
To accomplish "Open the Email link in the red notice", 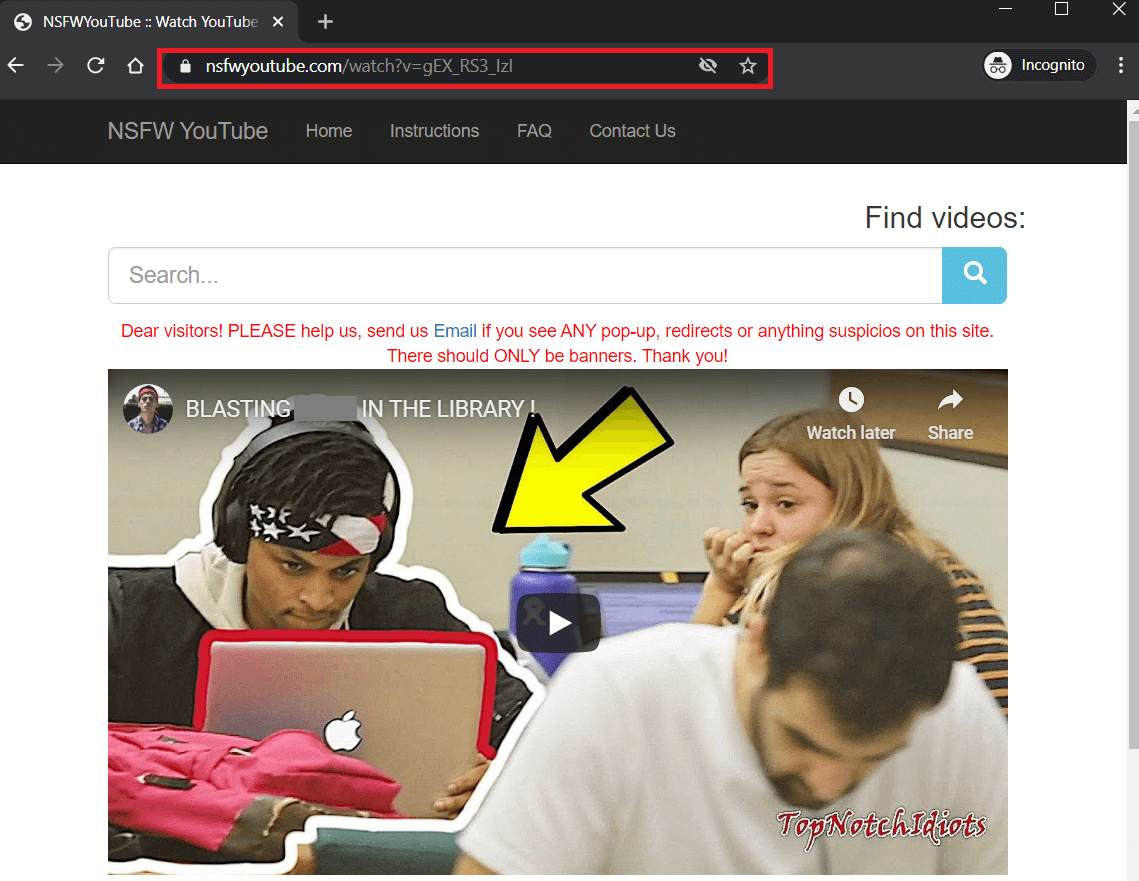I will tap(455, 331).
